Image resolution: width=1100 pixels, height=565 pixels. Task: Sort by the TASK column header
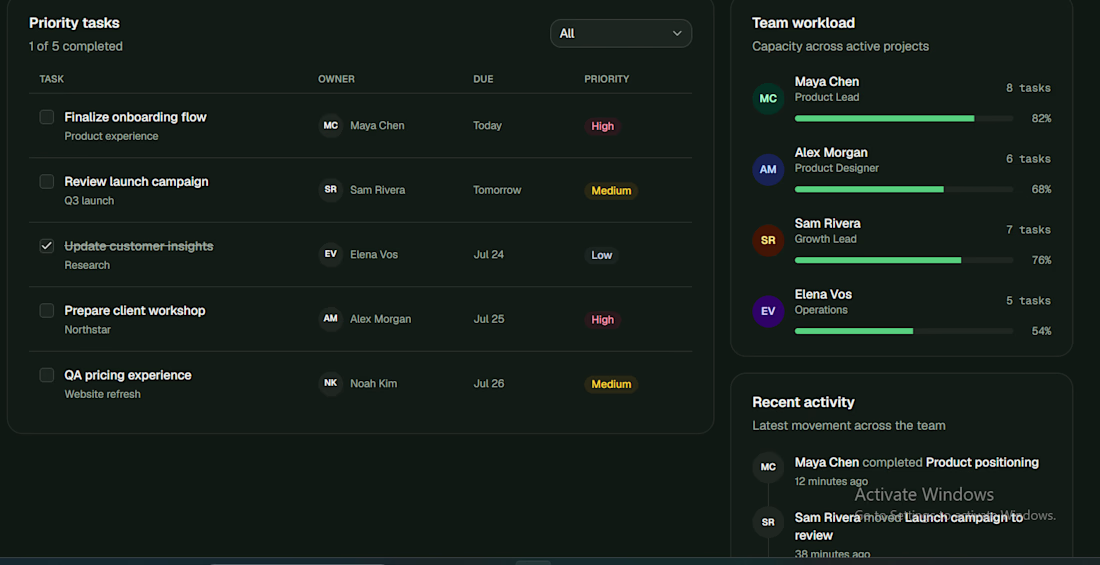52,79
